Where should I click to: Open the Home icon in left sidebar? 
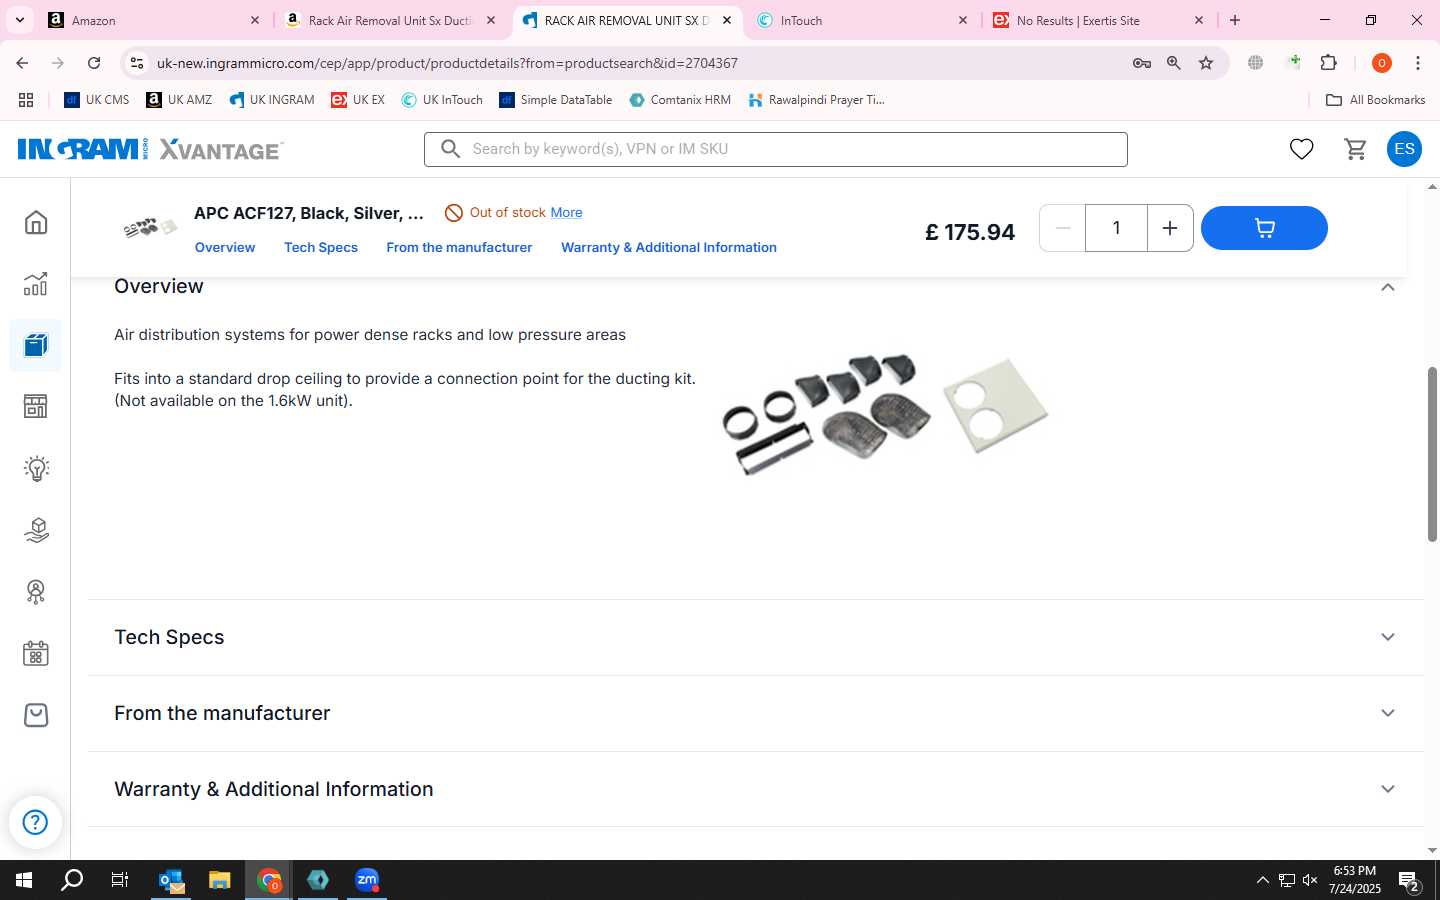(36, 222)
